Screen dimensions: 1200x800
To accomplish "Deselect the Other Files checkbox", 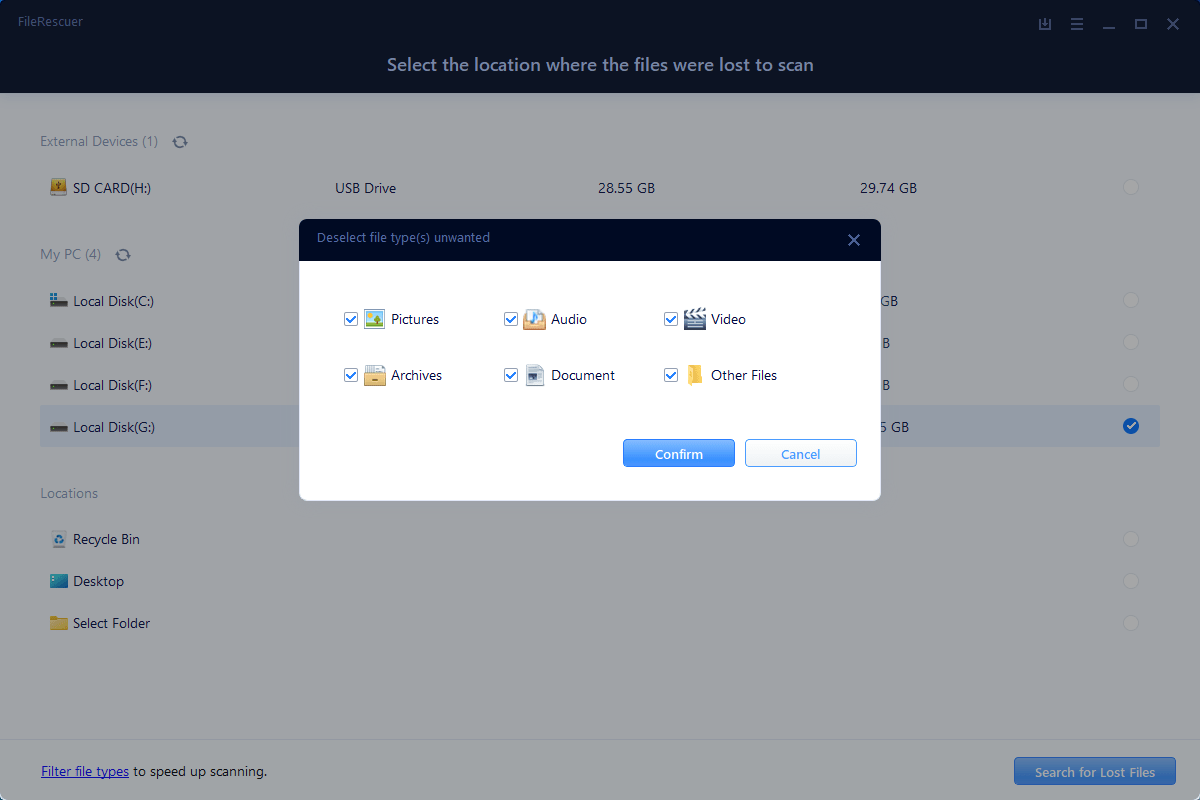I will point(671,375).
